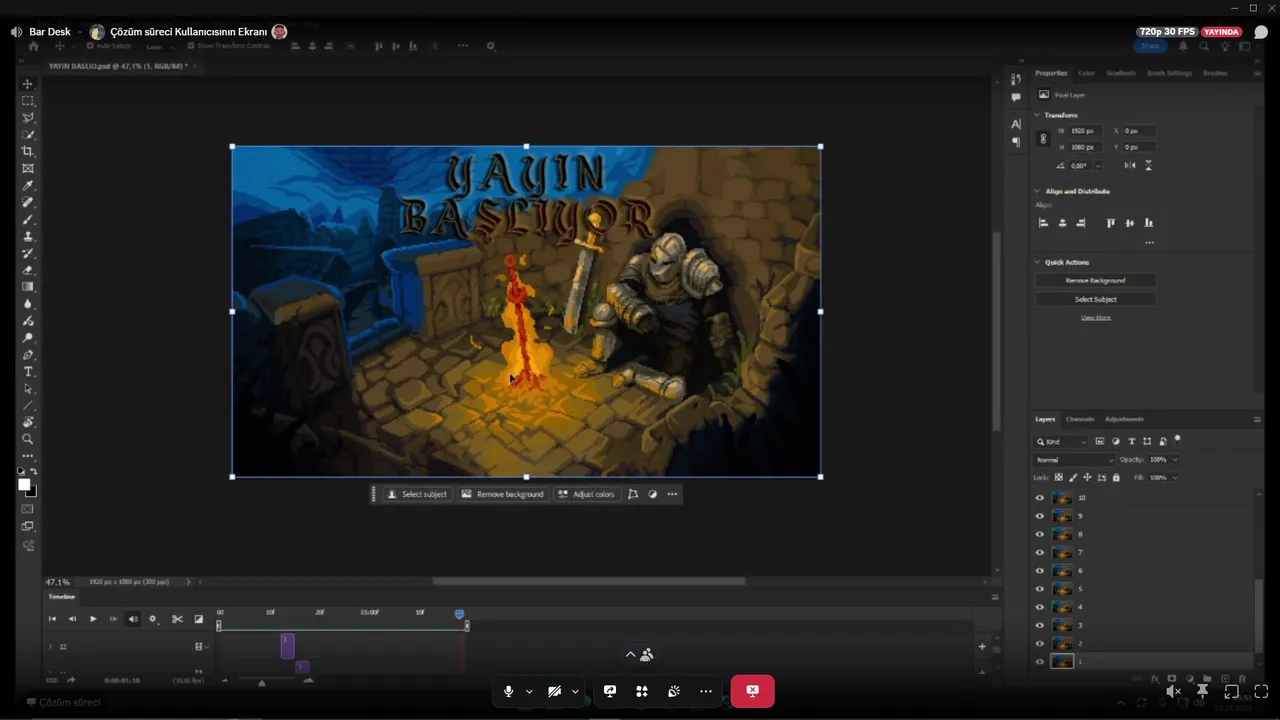The width and height of the screenshot is (1280, 720).
Task: Select the Crop tool
Action: (x=28, y=152)
